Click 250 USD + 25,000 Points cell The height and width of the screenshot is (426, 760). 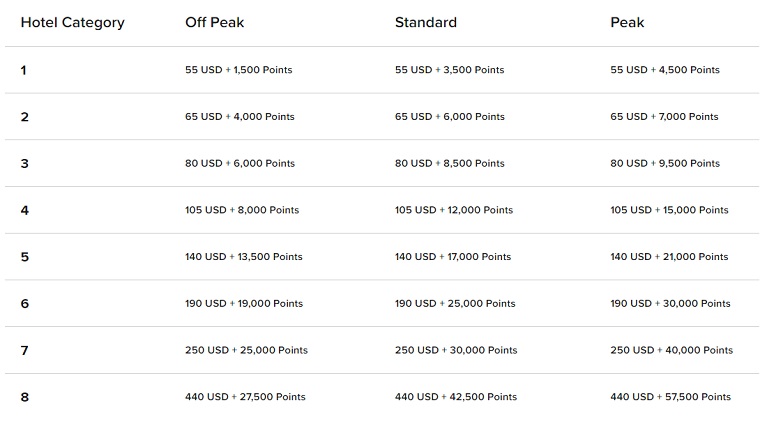tap(246, 350)
